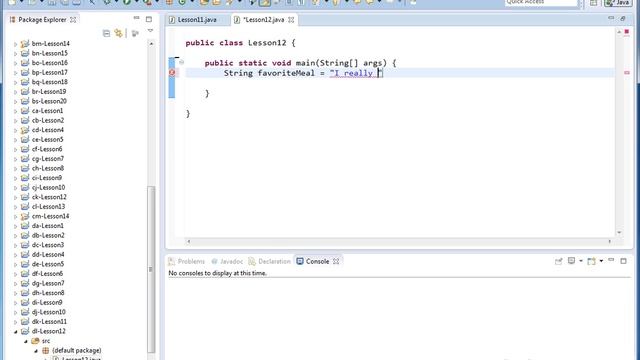Screen dimensions: 640x360
Task: Minimize the Console view
Action: (x=611, y=260)
